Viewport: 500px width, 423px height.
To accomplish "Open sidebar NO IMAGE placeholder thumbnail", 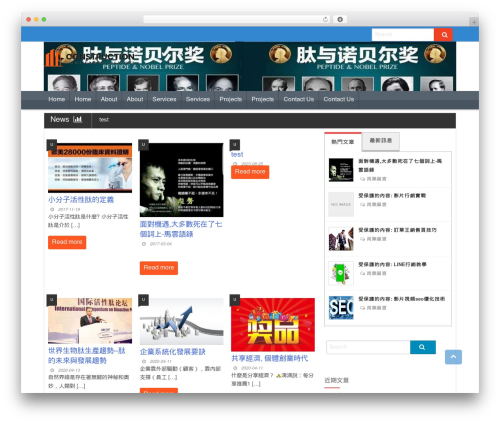I will [x=341, y=204].
